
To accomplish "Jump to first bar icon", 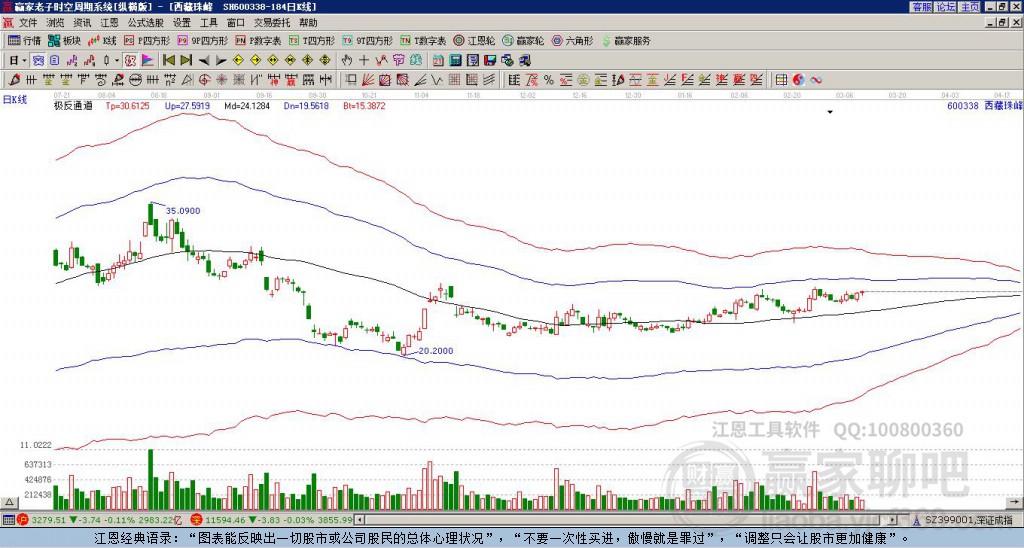I will [168, 61].
